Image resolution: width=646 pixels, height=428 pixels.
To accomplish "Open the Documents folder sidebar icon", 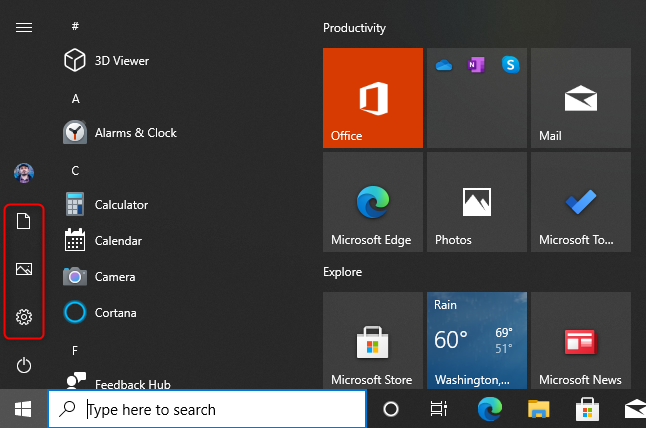I will coord(24,222).
